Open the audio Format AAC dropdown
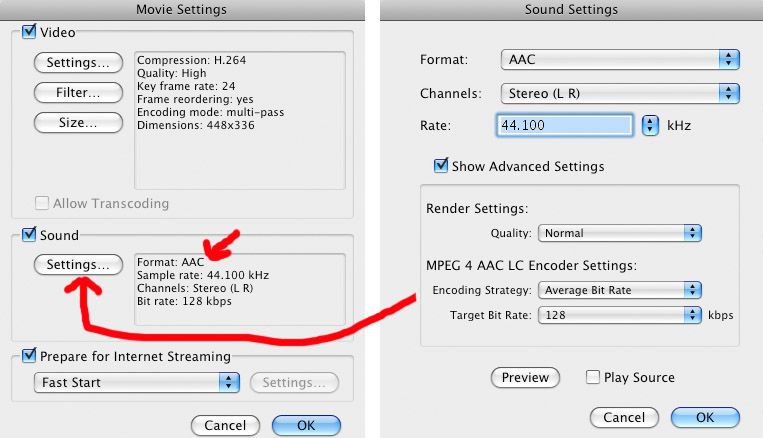 [x=619, y=60]
